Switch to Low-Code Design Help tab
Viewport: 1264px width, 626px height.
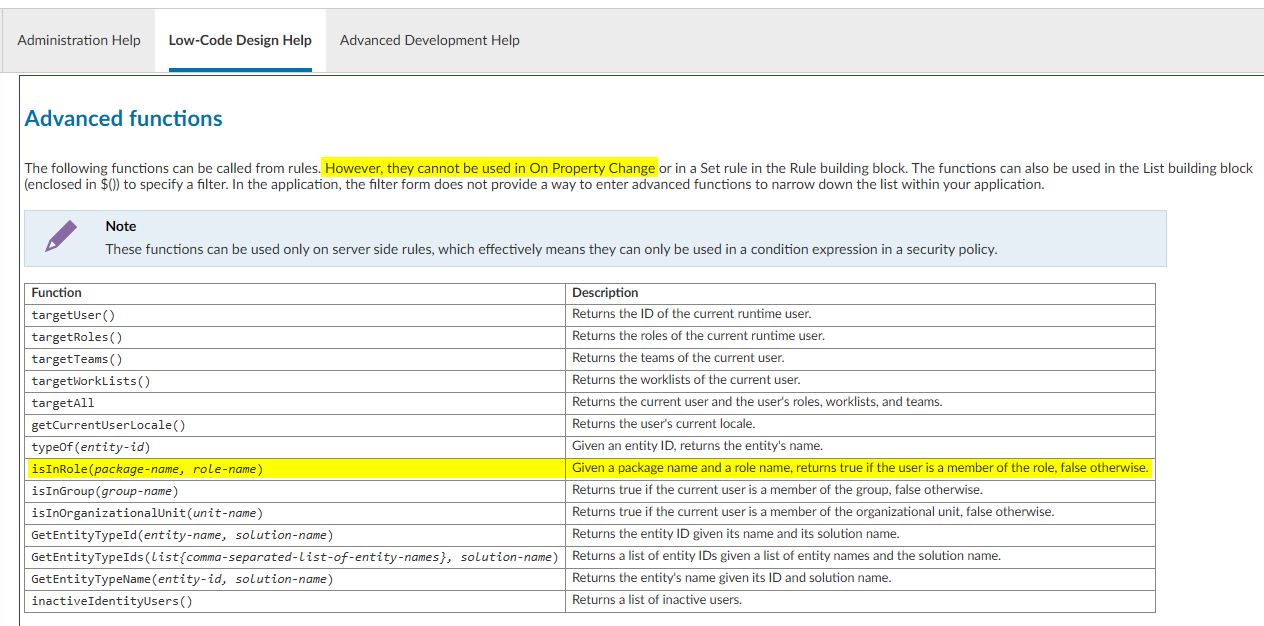tap(240, 40)
